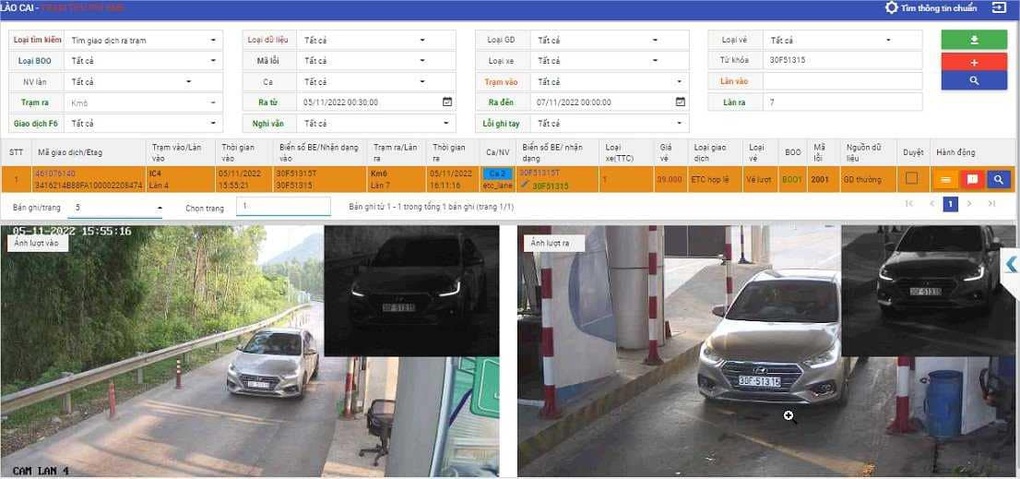Click the Vé lượt cell
The height and width of the screenshot is (479, 1020).
coord(758,179)
